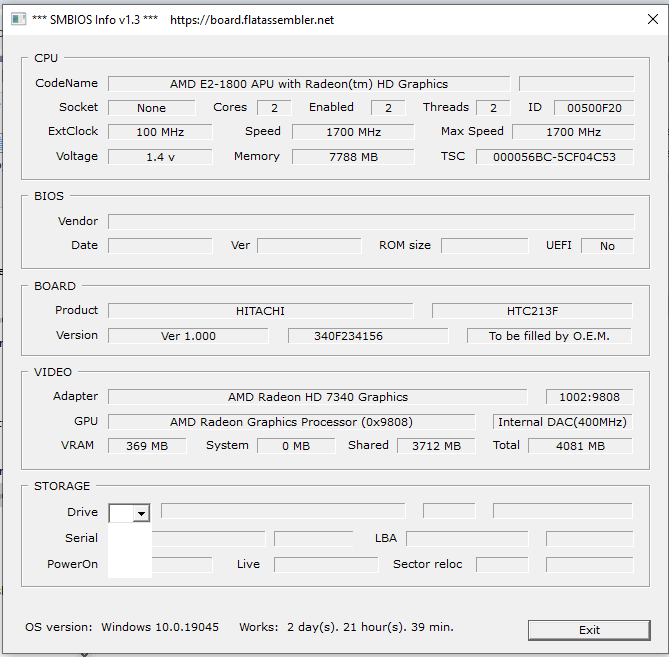Click the empty BIOS Date field
Screen dimensions: 669x657
(x=160, y=246)
